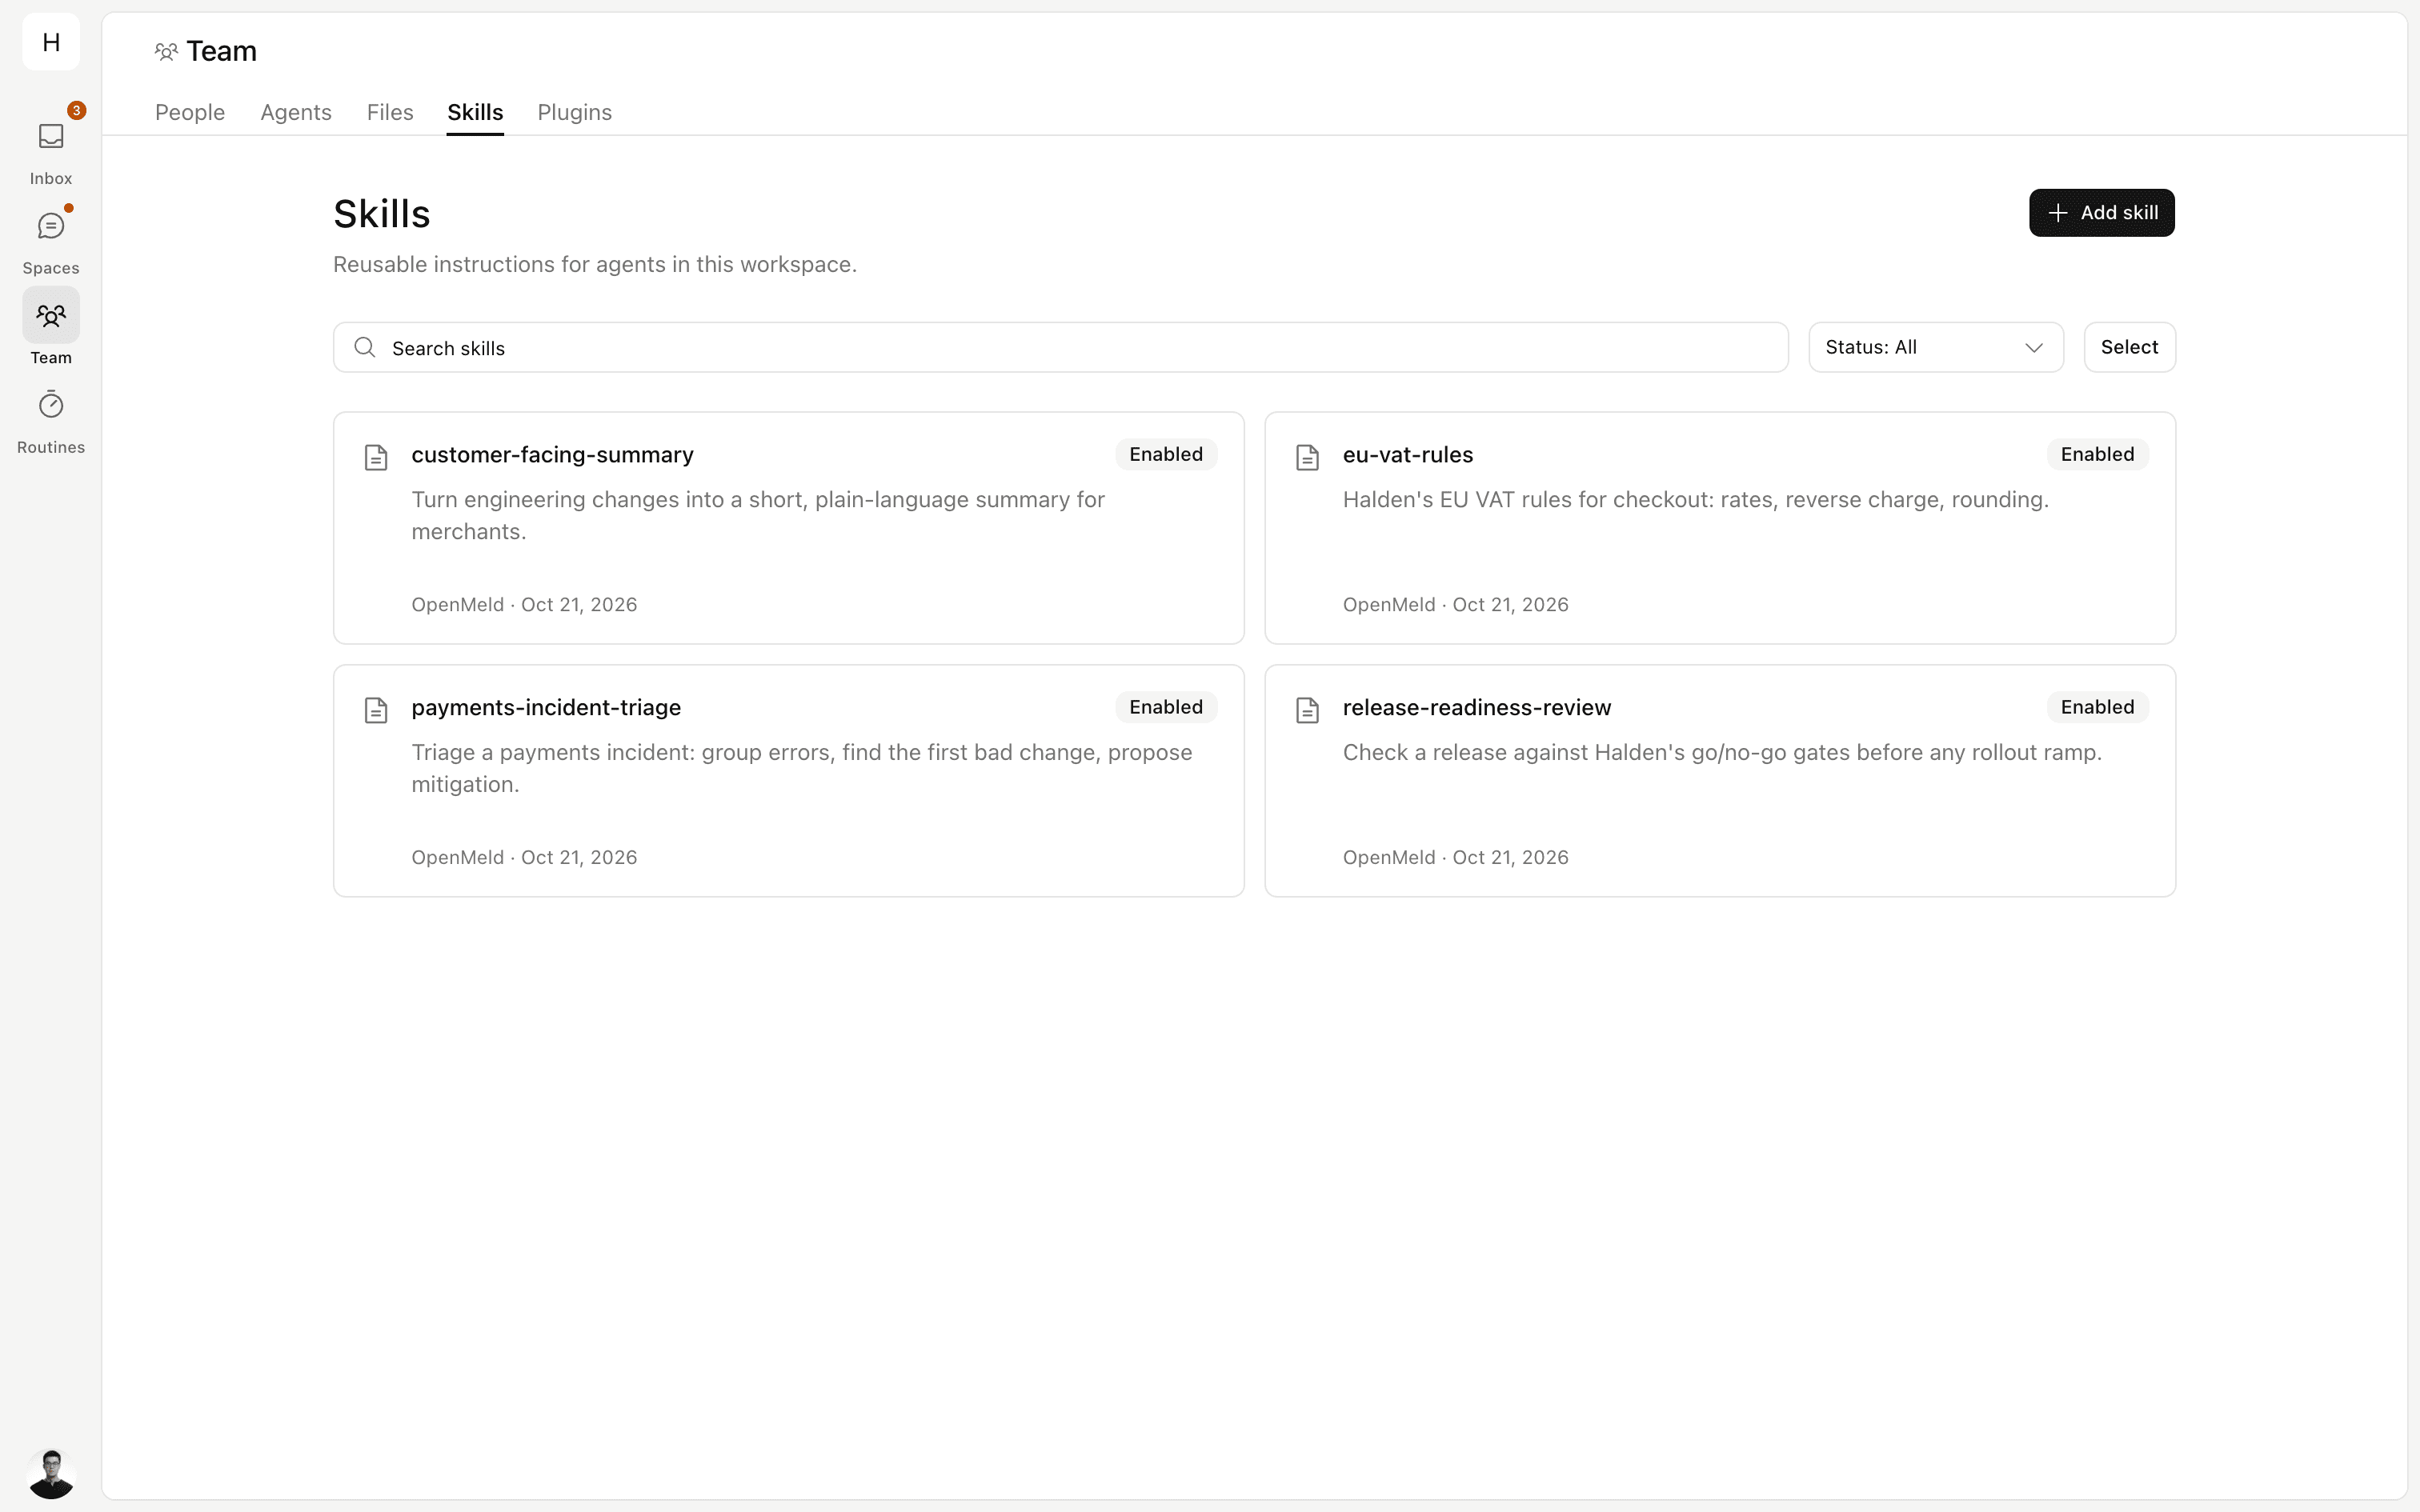The height and width of the screenshot is (1512, 2420).
Task: Switch to the Skills tab
Action: (475, 112)
